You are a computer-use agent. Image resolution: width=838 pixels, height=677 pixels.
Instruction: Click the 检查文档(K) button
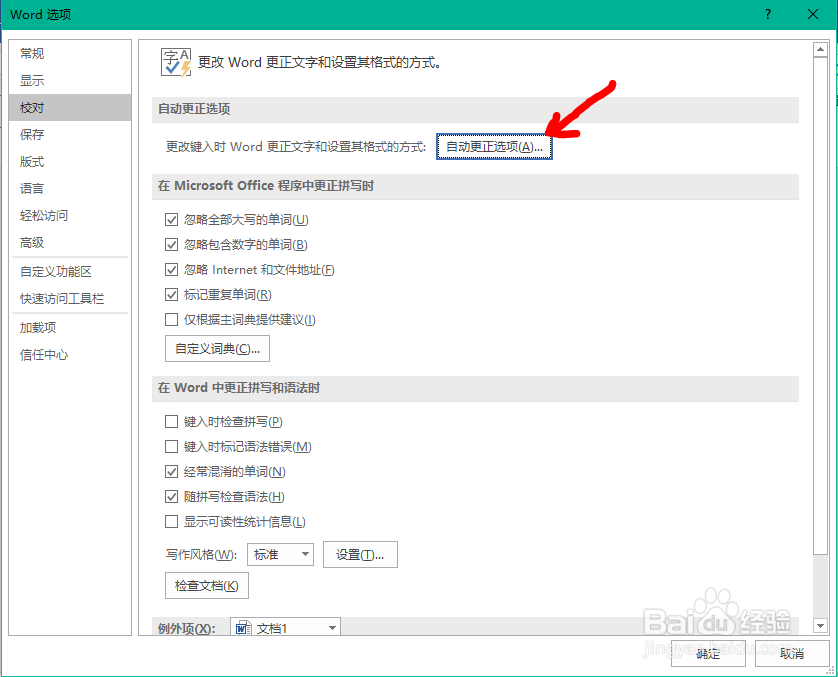tap(207, 586)
